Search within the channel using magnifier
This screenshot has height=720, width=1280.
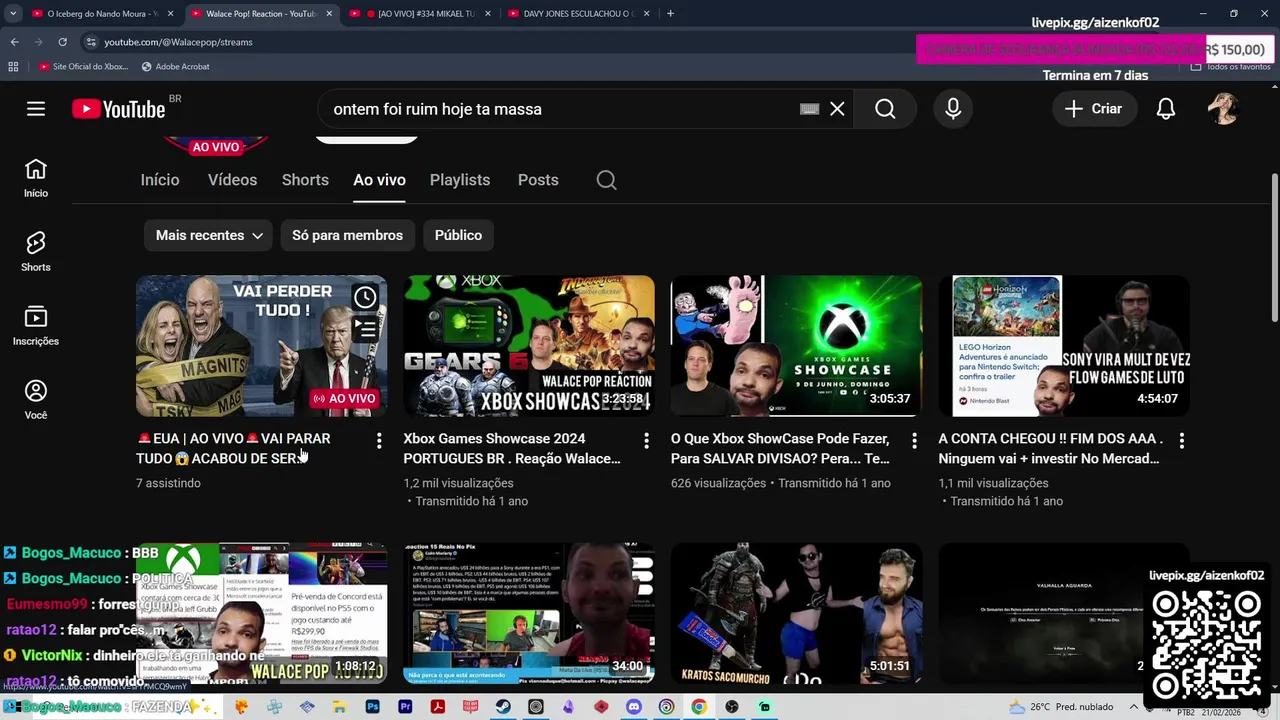click(606, 180)
